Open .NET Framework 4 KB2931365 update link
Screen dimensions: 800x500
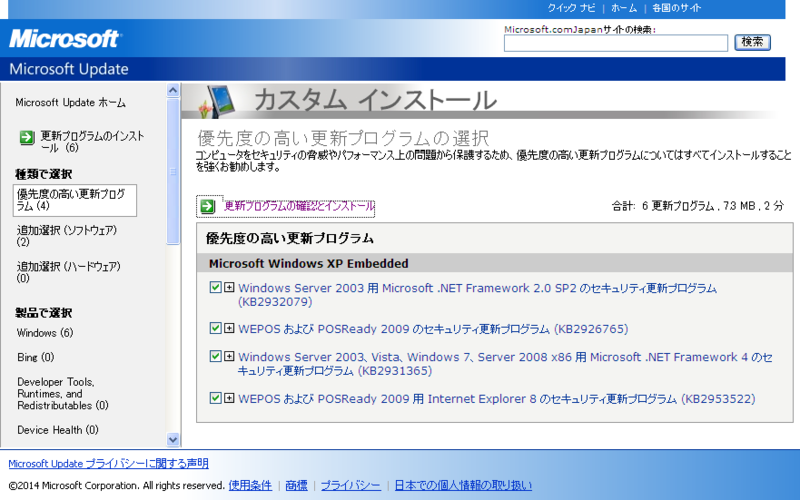point(505,364)
